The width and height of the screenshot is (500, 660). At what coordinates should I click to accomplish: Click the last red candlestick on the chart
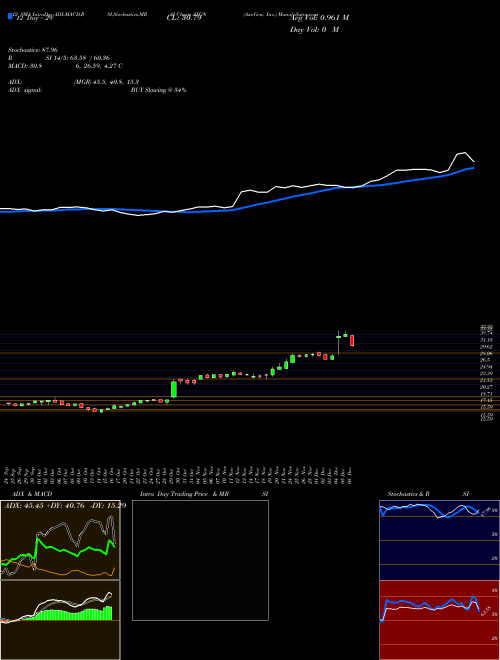352,340
